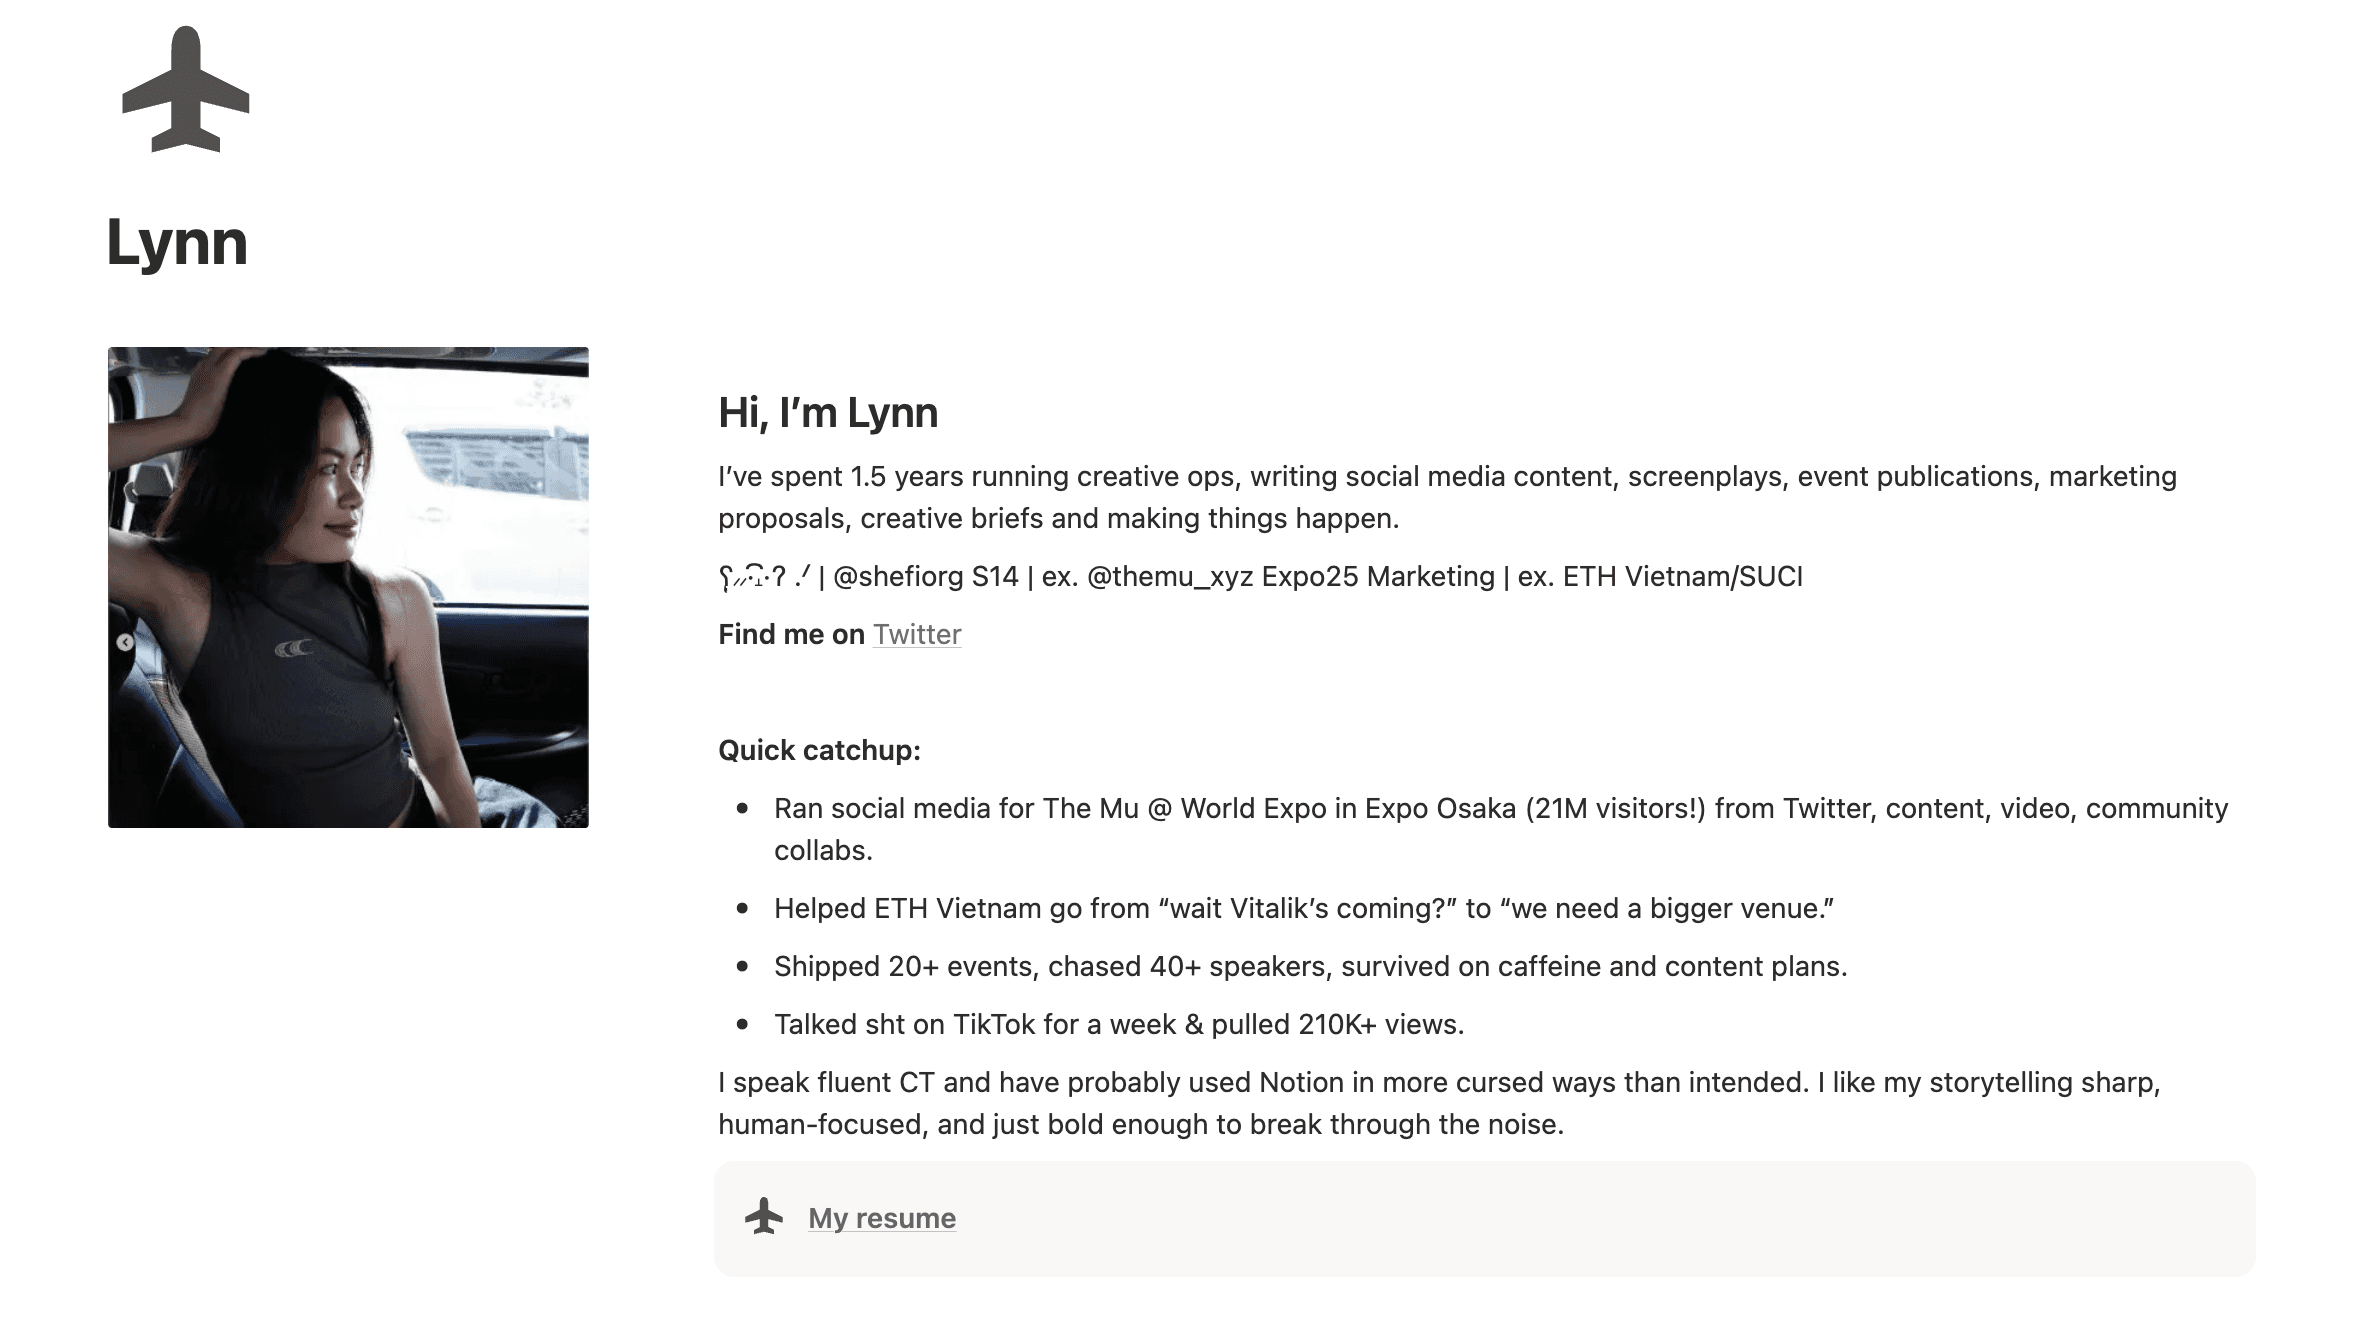
Task: Click the small airplane icon beside My resume
Action: click(764, 1217)
